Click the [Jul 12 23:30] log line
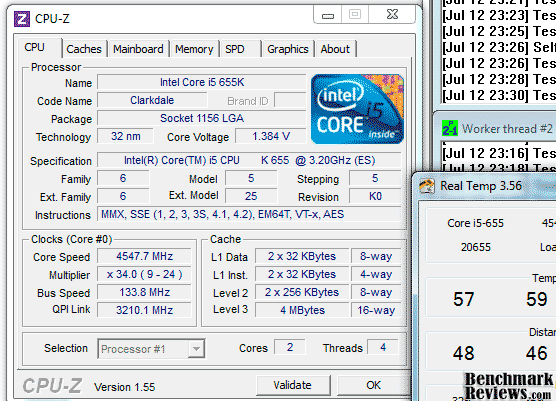Viewport: 556px width, 401px height. tap(499, 95)
